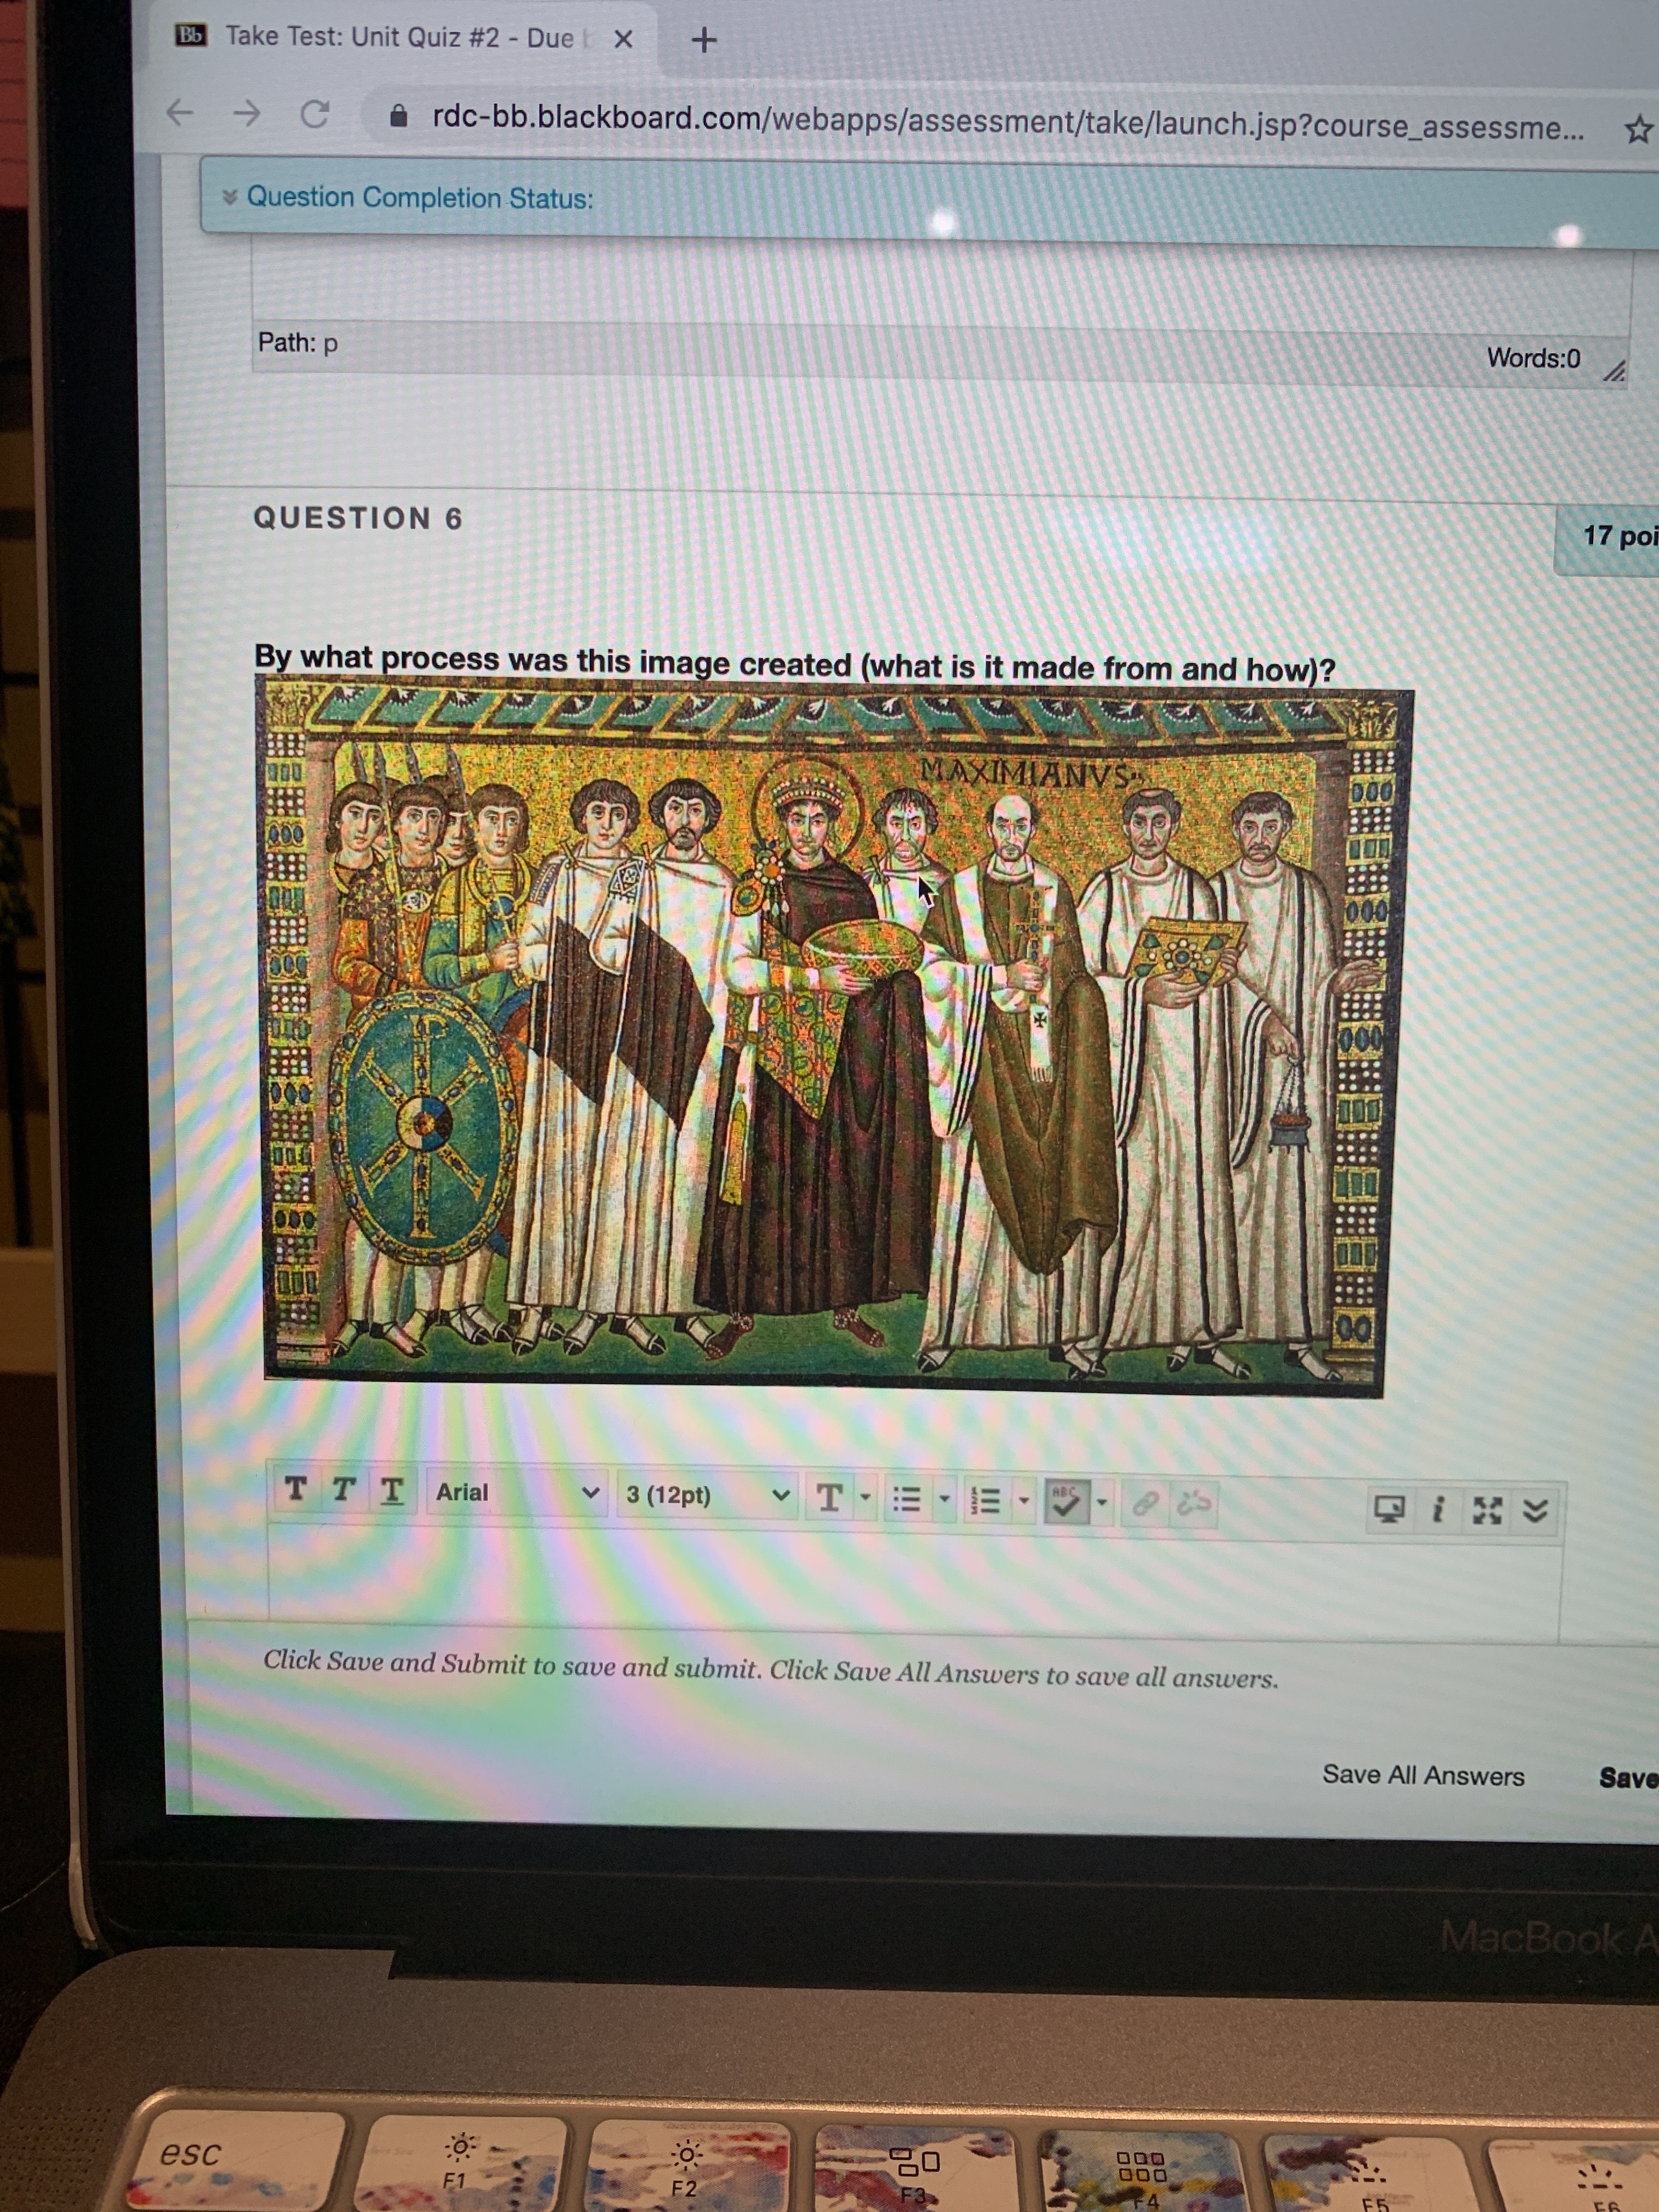Click the Words:0 word count
This screenshot has height=2212, width=1659.
pyautogui.click(x=1533, y=357)
